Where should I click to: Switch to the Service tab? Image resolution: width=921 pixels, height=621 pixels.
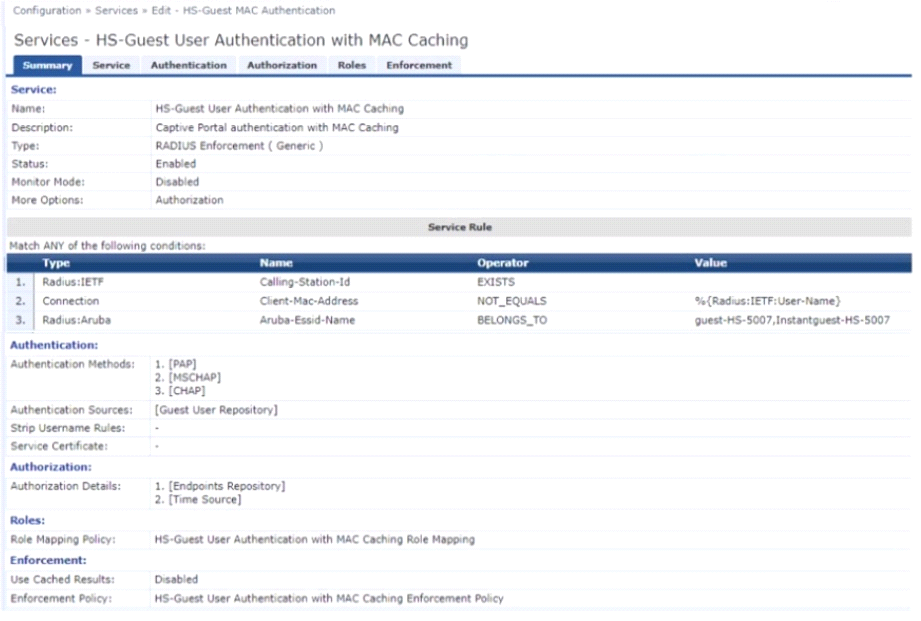[111, 65]
